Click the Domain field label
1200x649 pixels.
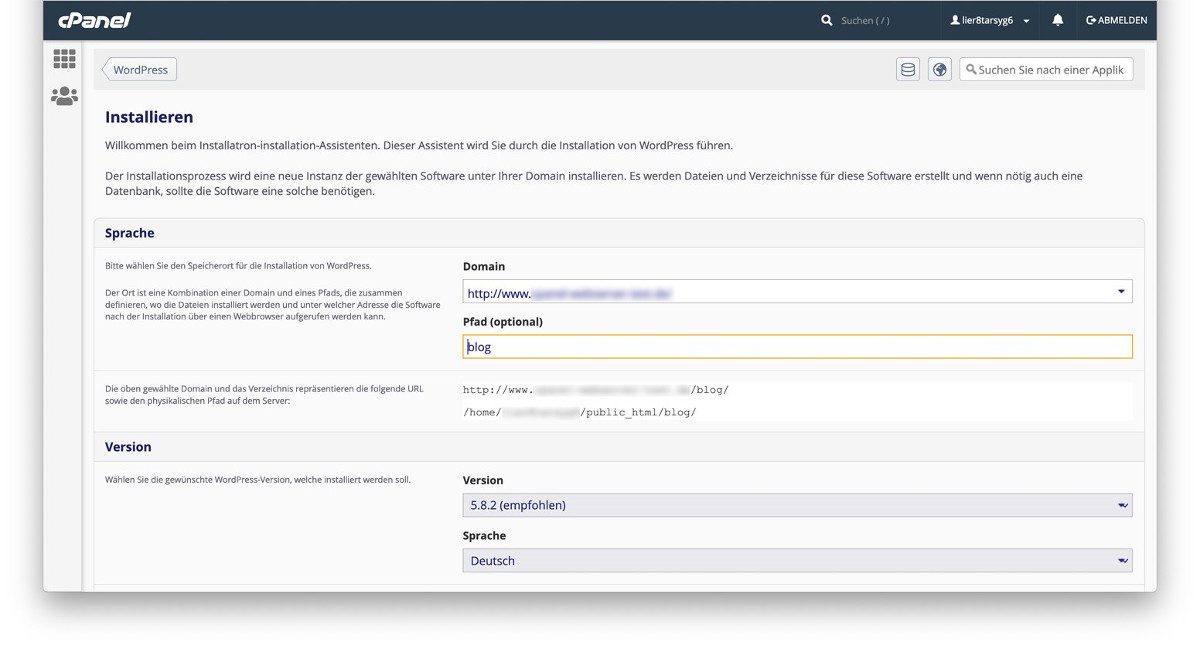[484, 267]
